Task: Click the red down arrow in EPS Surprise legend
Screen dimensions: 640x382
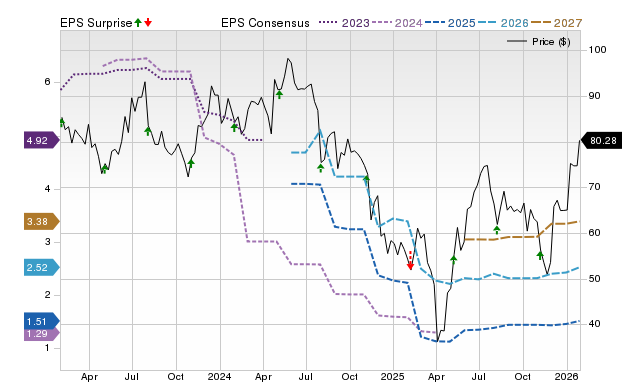Action: (148, 22)
